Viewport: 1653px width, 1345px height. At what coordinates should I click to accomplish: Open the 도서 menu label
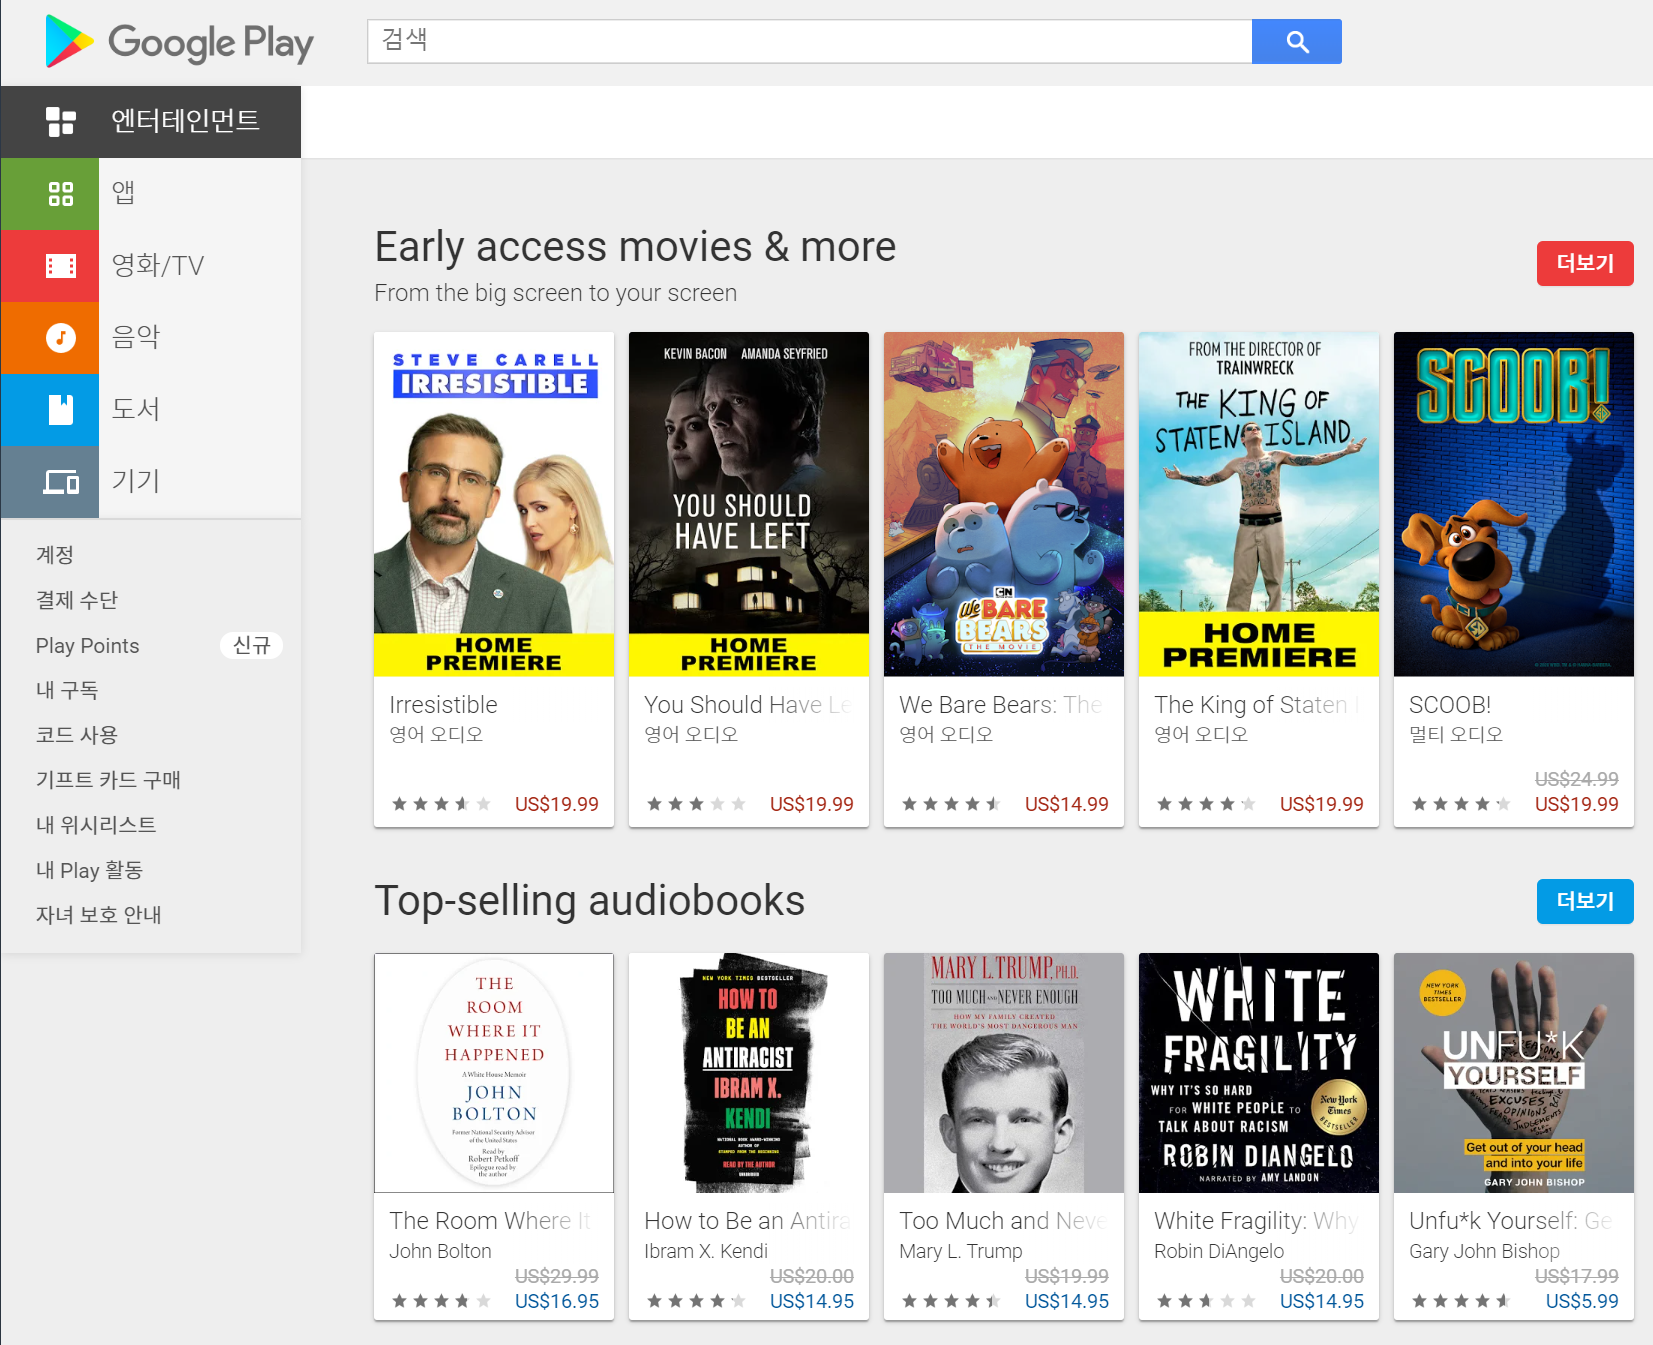(x=136, y=409)
